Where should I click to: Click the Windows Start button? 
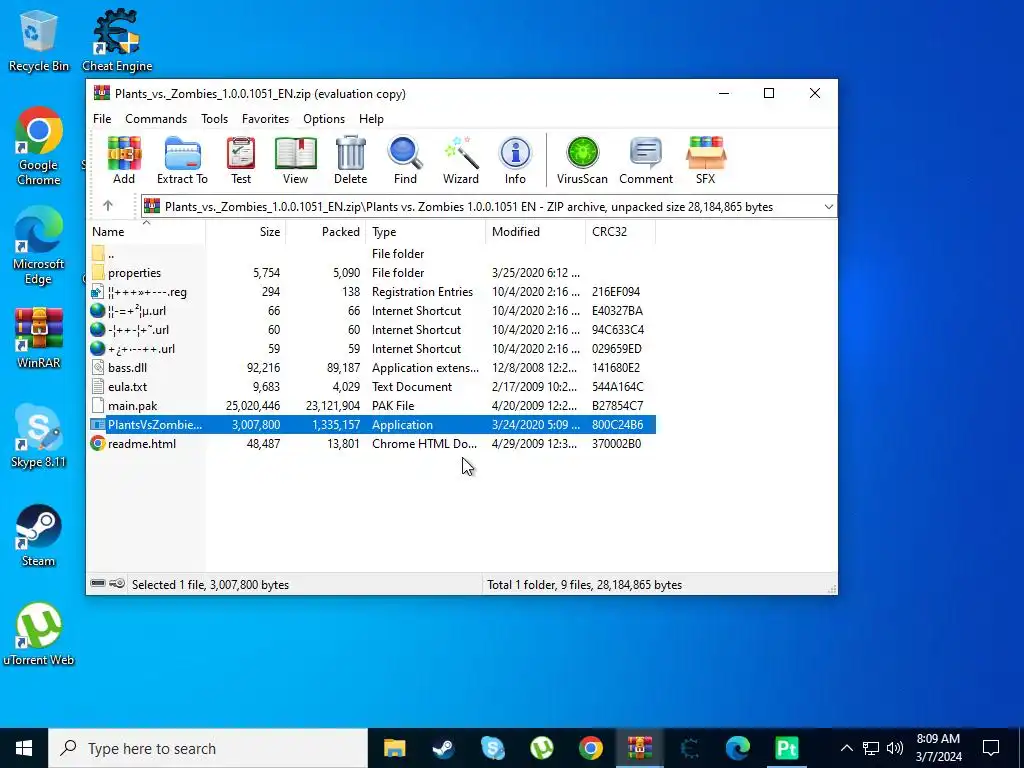tap(24, 748)
